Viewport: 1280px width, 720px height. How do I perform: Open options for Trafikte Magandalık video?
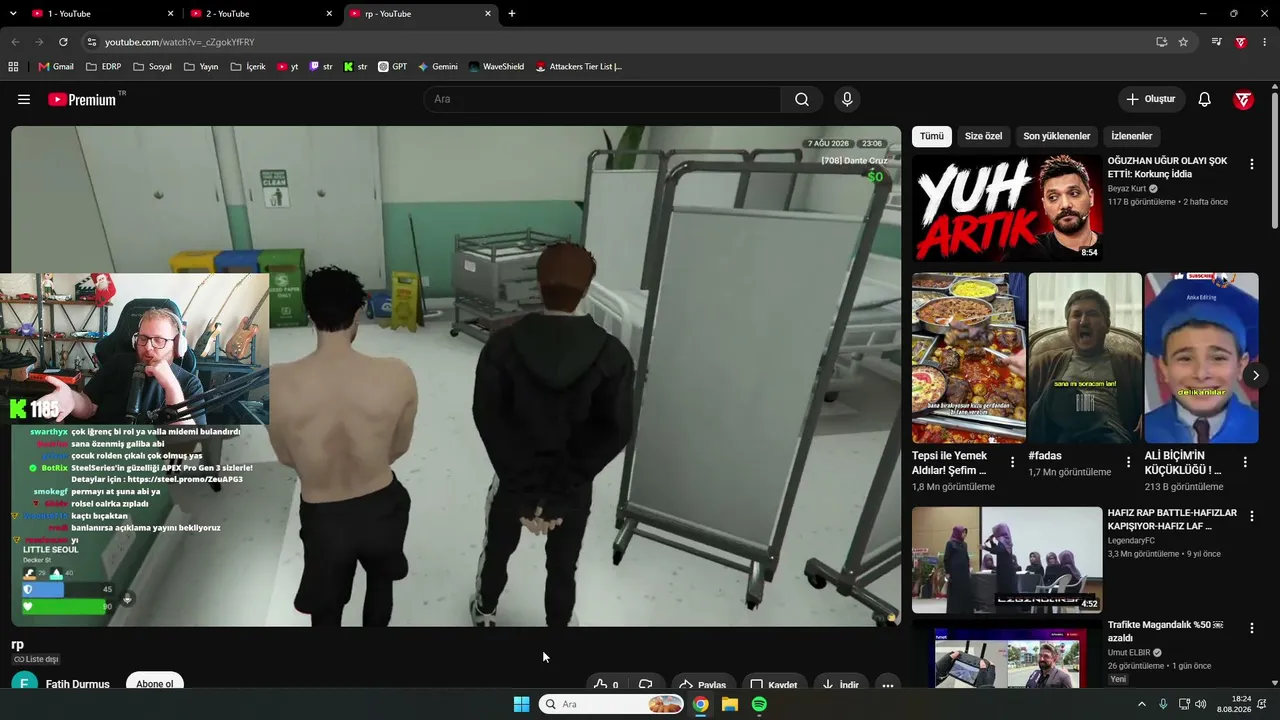coord(1251,628)
